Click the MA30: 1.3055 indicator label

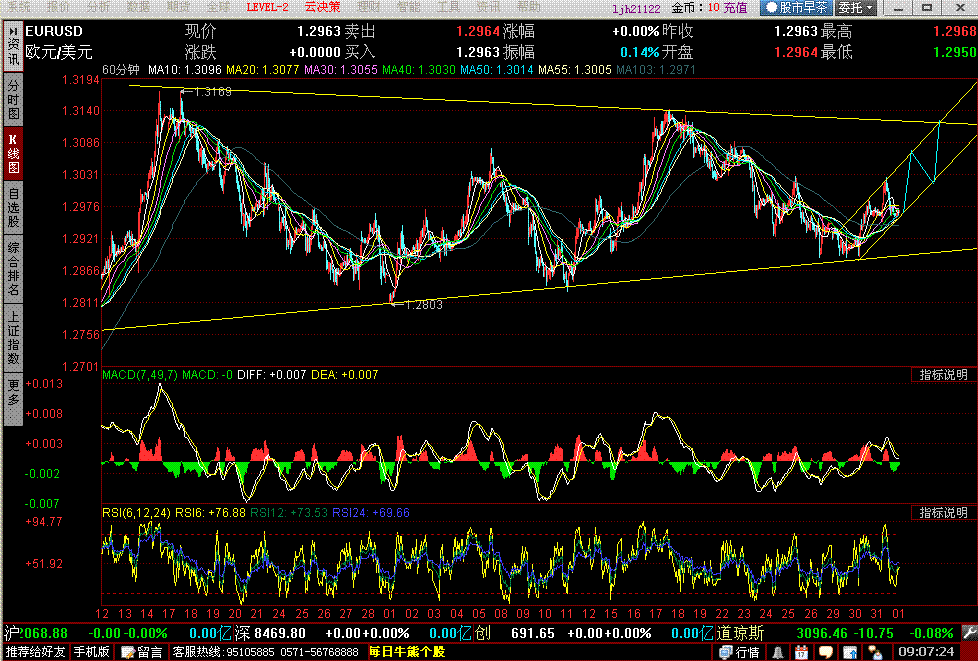(341, 70)
